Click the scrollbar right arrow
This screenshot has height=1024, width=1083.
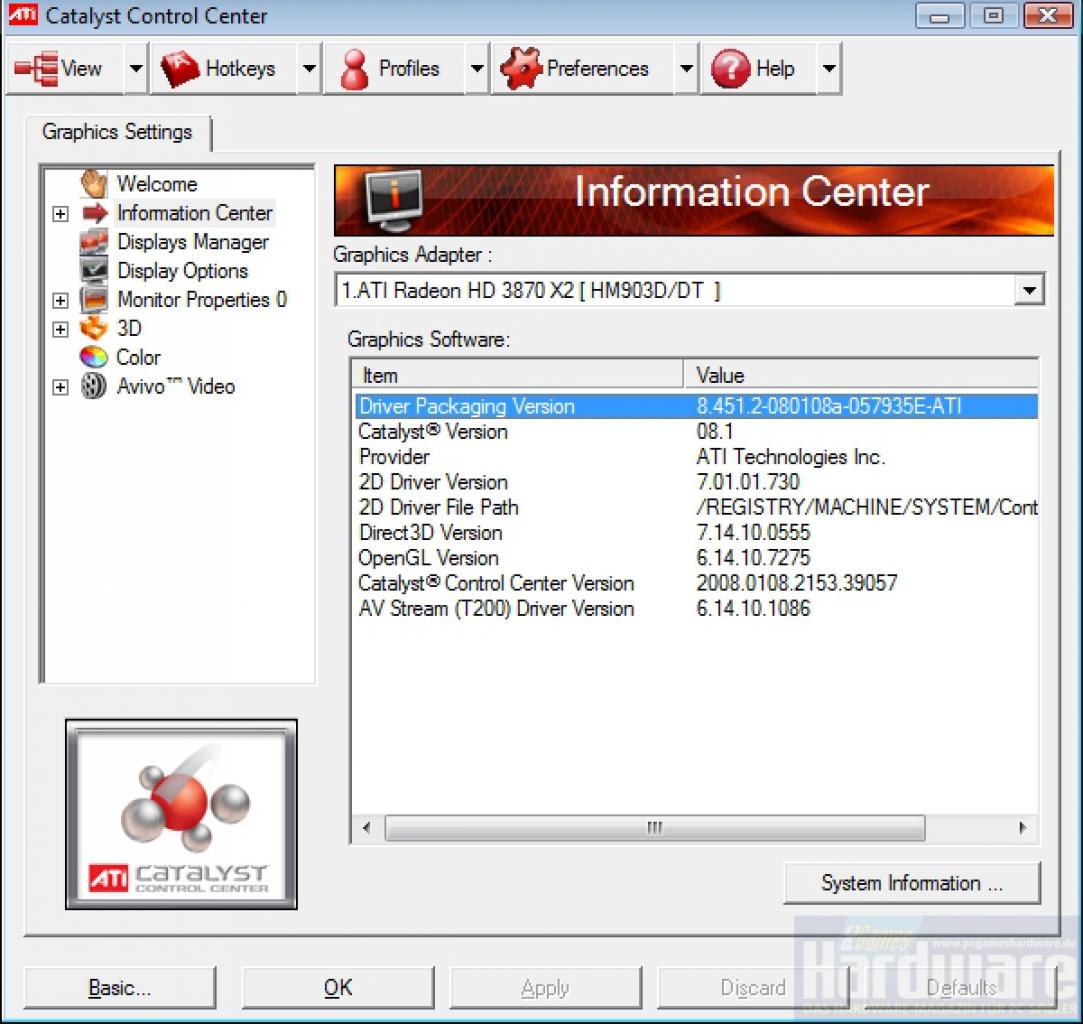[1023, 827]
